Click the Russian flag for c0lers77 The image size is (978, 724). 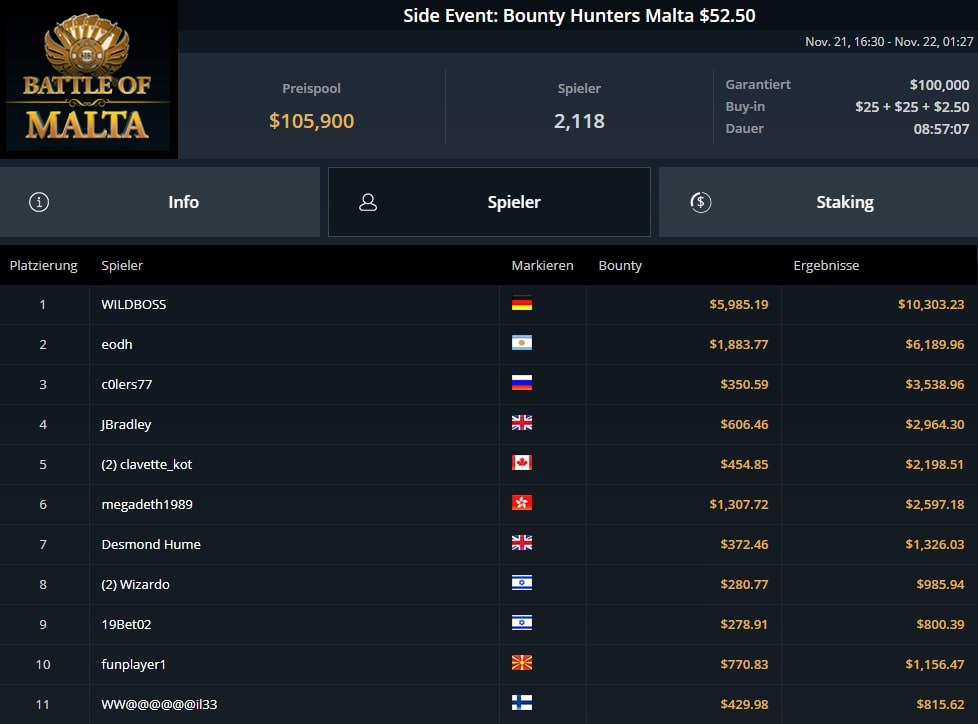521,384
